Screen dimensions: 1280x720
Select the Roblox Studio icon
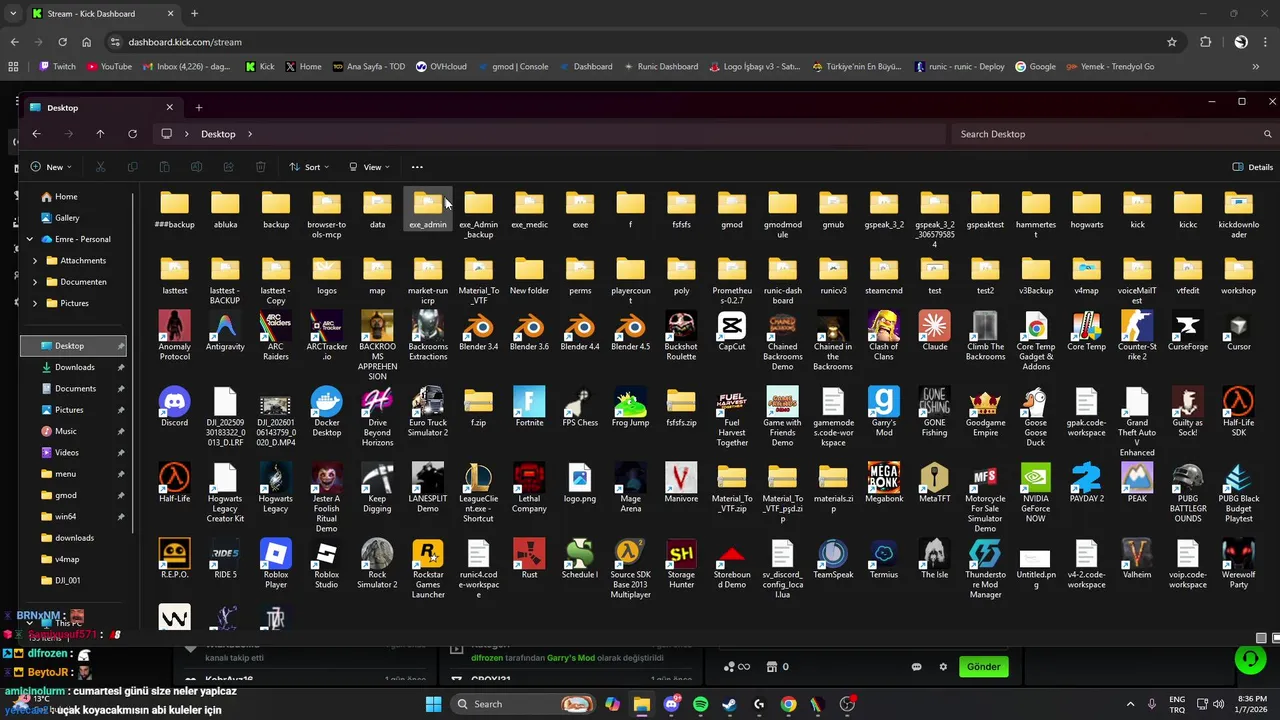(x=326, y=564)
